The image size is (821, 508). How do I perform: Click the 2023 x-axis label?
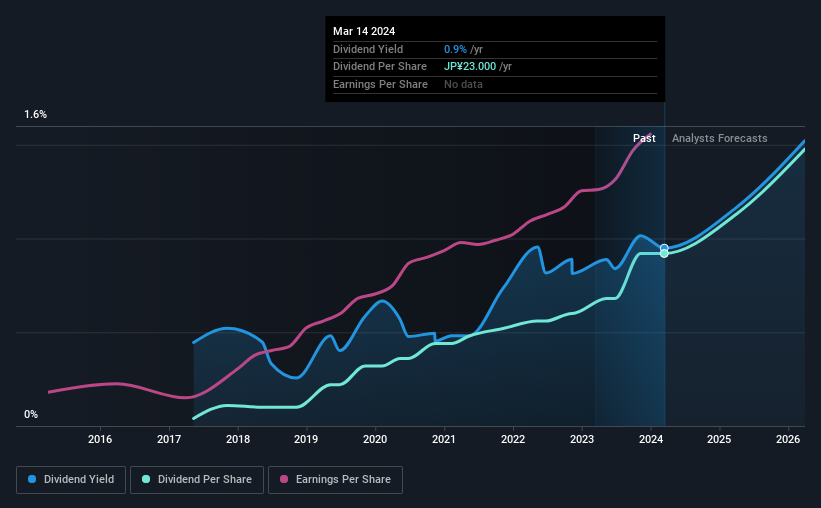(x=582, y=439)
